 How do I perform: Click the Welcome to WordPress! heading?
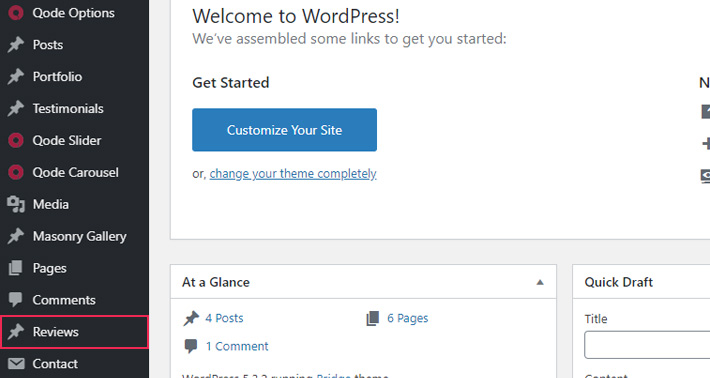[x=296, y=16]
